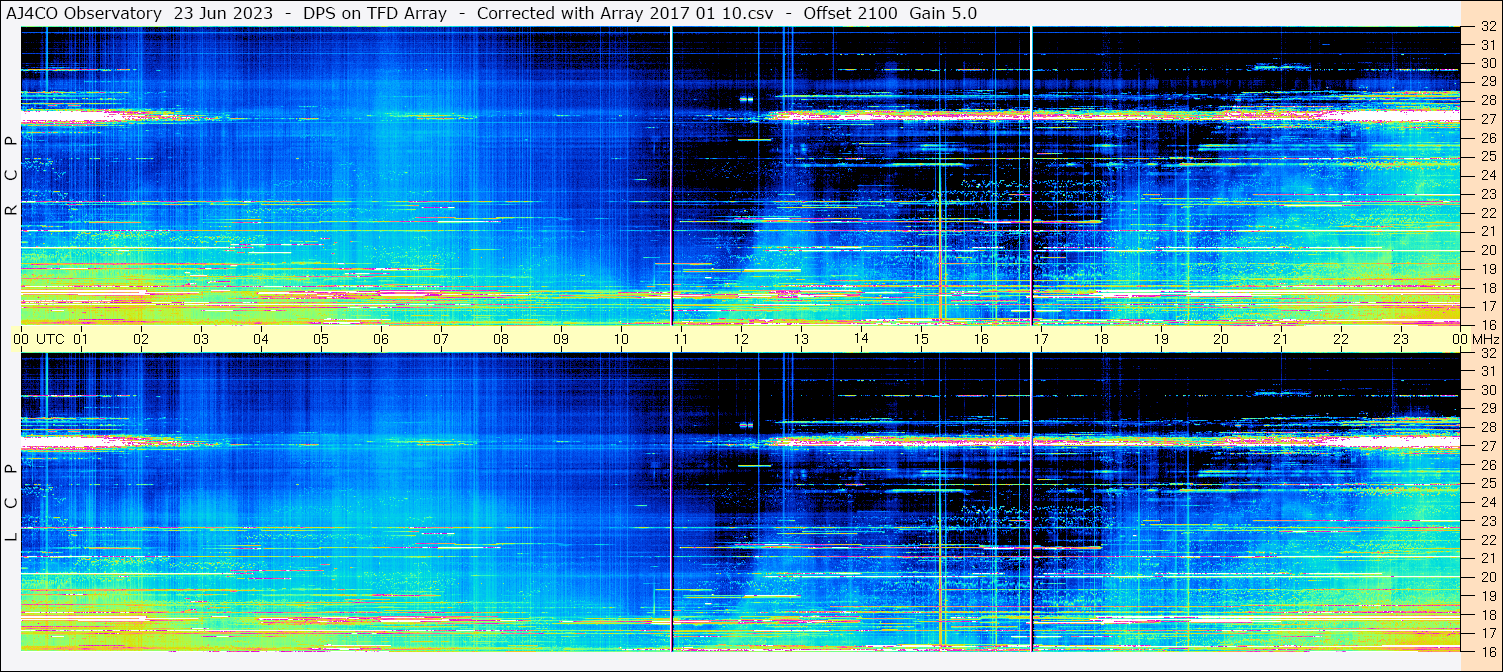Pick the 27 MHz label of the RCP panel

1488,119
